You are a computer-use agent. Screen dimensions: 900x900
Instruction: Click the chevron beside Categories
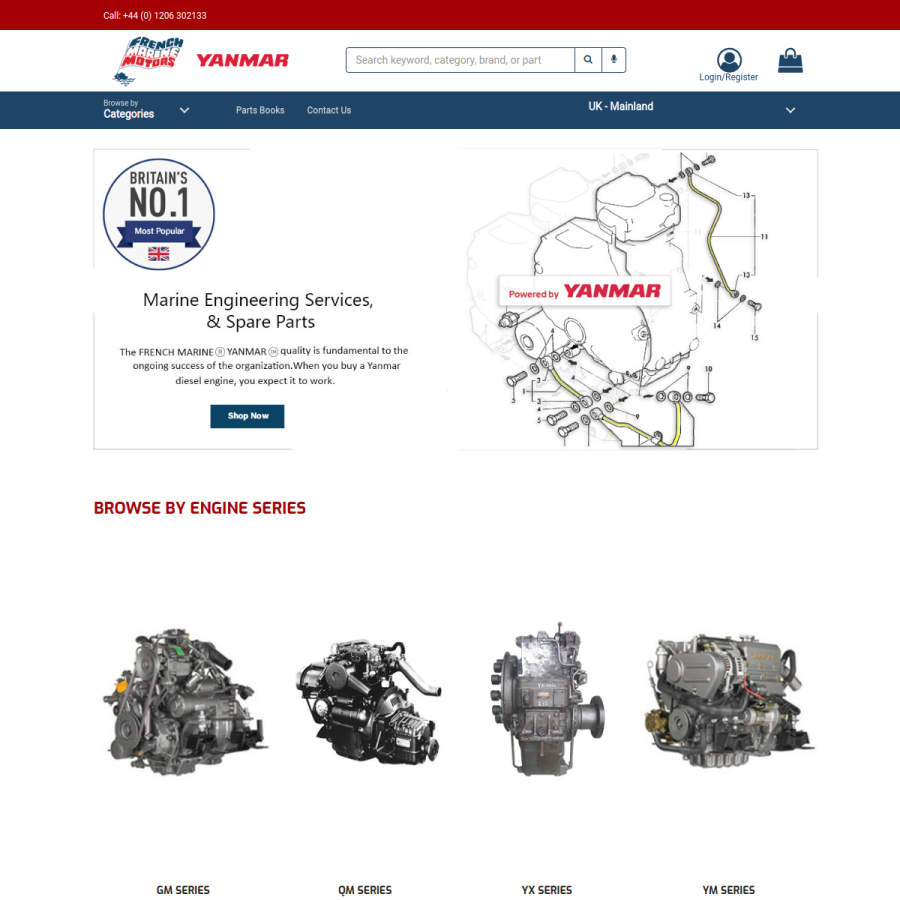pyautogui.click(x=184, y=110)
